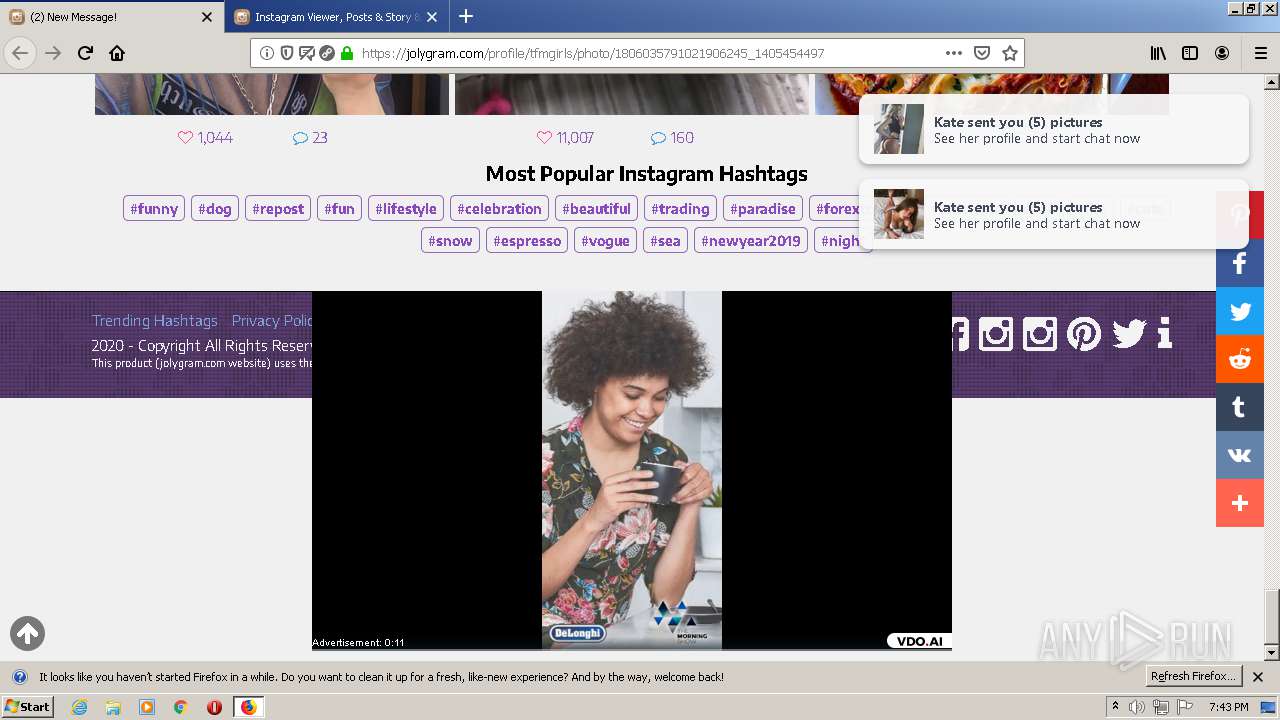Click the green padlock security icon
Image resolution: width=1280 pixels, height=720 pixels.
[347, 53]
